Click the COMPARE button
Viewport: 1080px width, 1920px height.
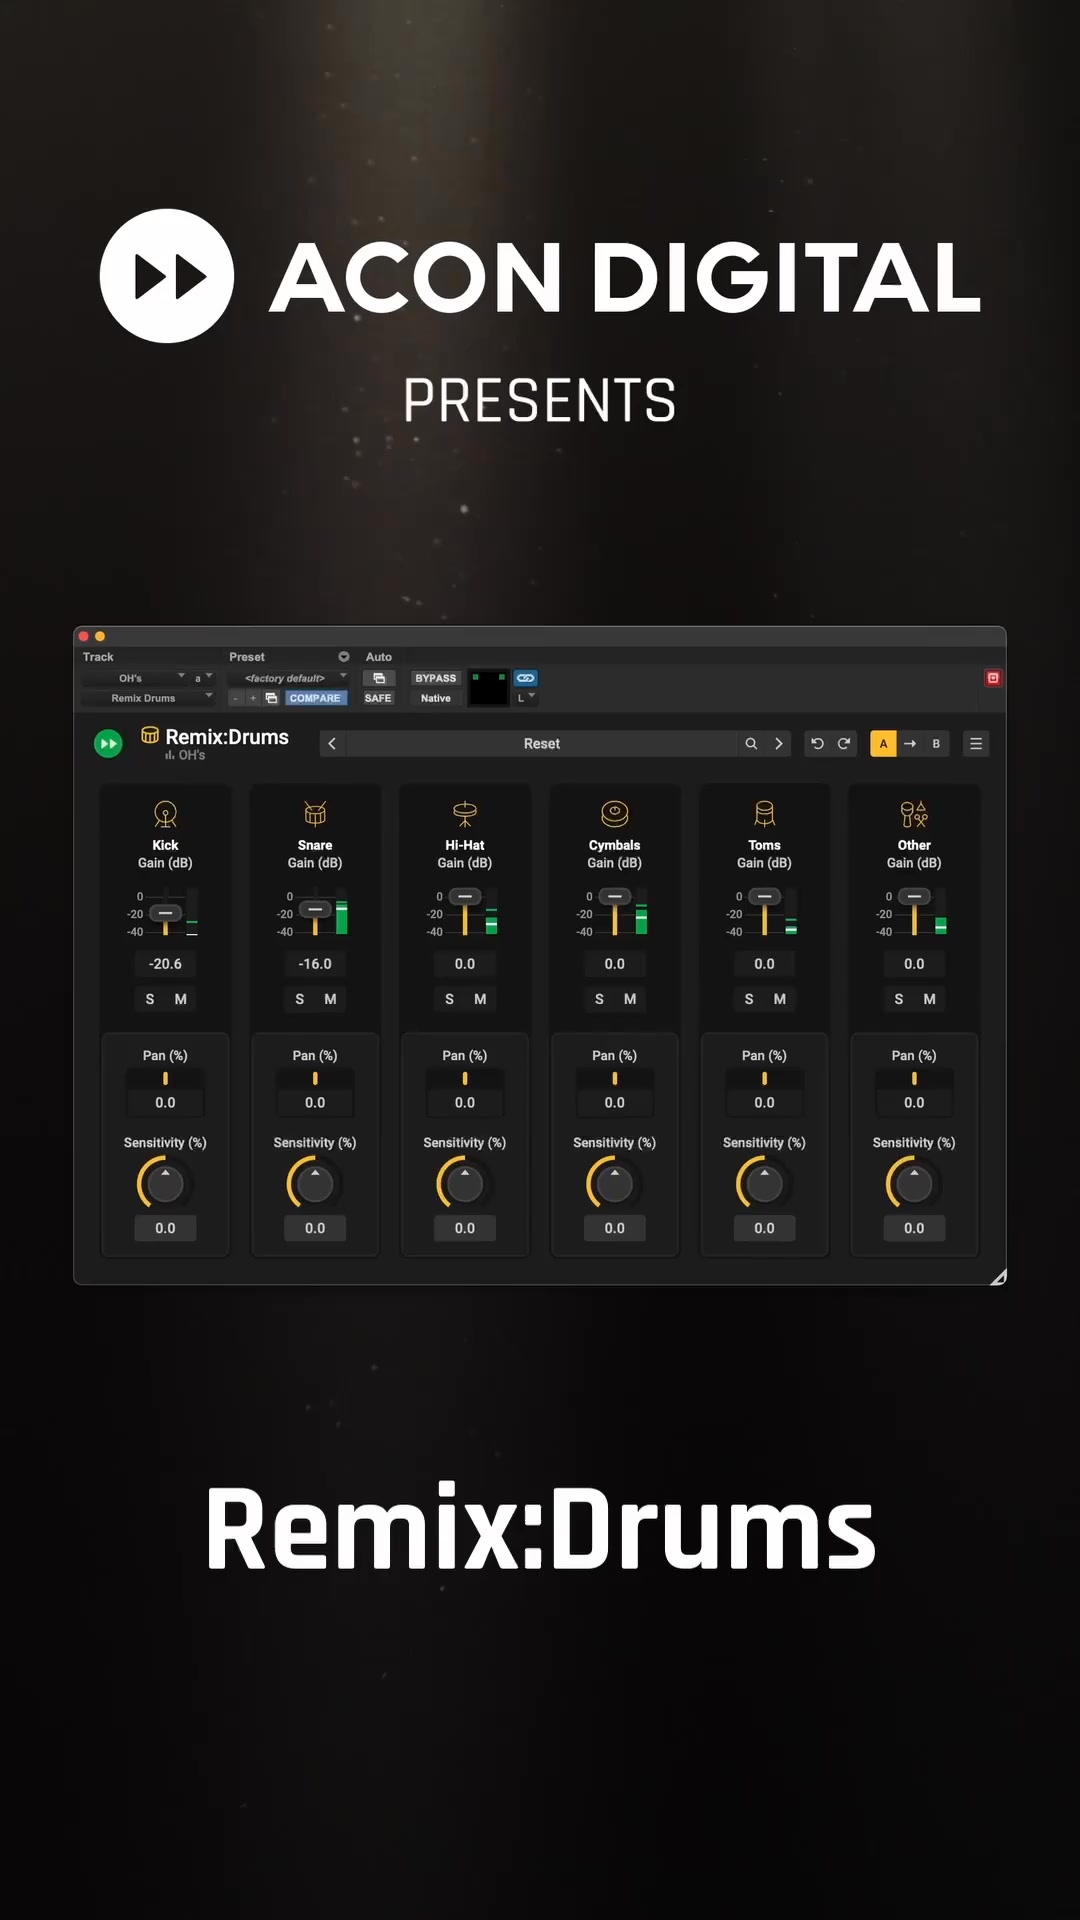pos(315,698)
